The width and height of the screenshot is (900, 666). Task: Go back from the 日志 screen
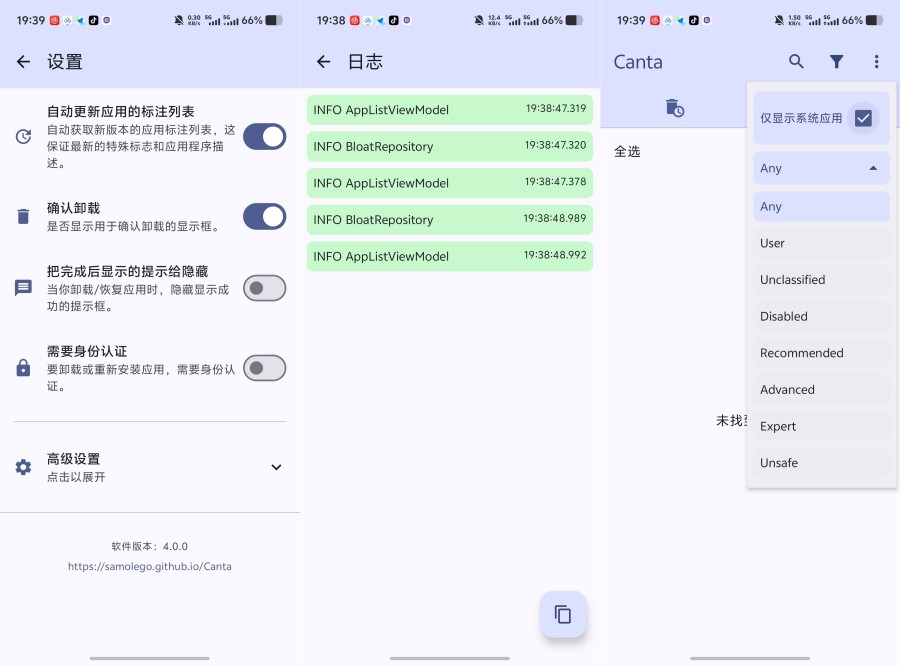tap(323, 61)
